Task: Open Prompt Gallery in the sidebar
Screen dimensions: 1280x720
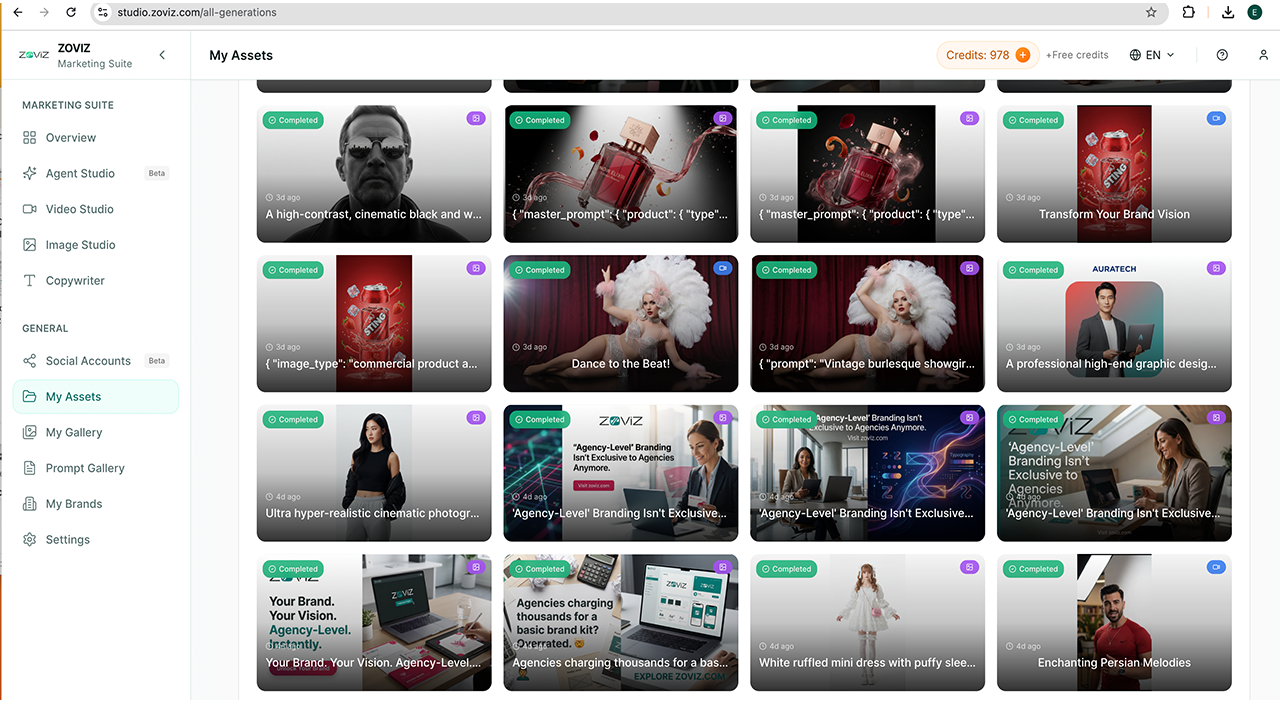Action: click(x=95, y=468)
